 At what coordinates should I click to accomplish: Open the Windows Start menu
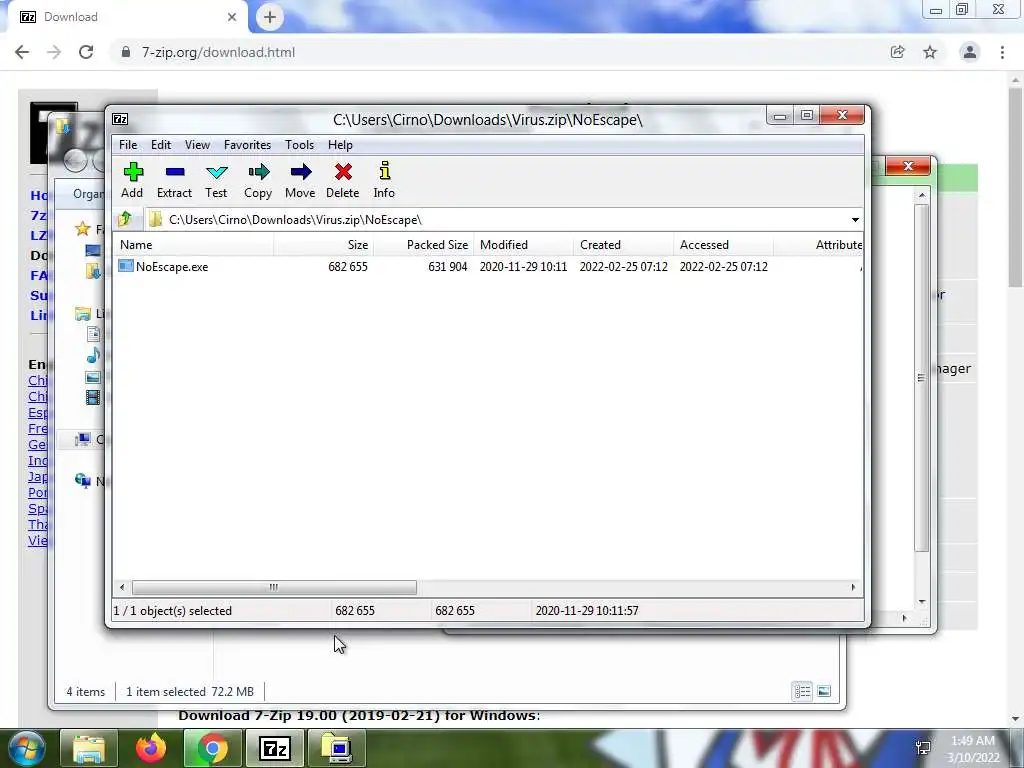(27, 748)
